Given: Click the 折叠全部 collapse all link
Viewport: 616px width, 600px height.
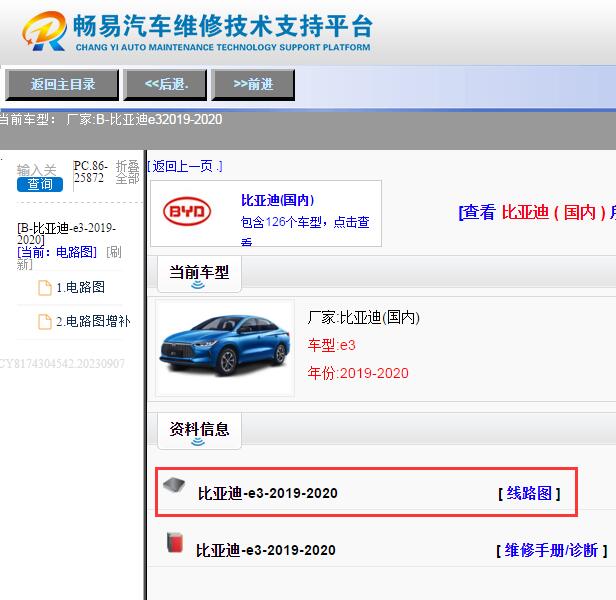Looking at the screenshot, I should point(127,172).
